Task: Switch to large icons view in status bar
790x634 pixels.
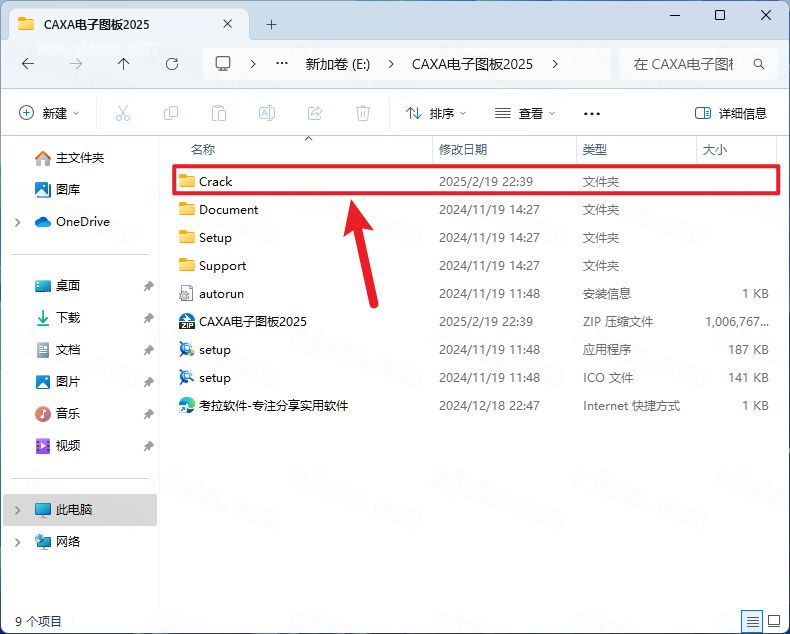Action: point(774,621)
